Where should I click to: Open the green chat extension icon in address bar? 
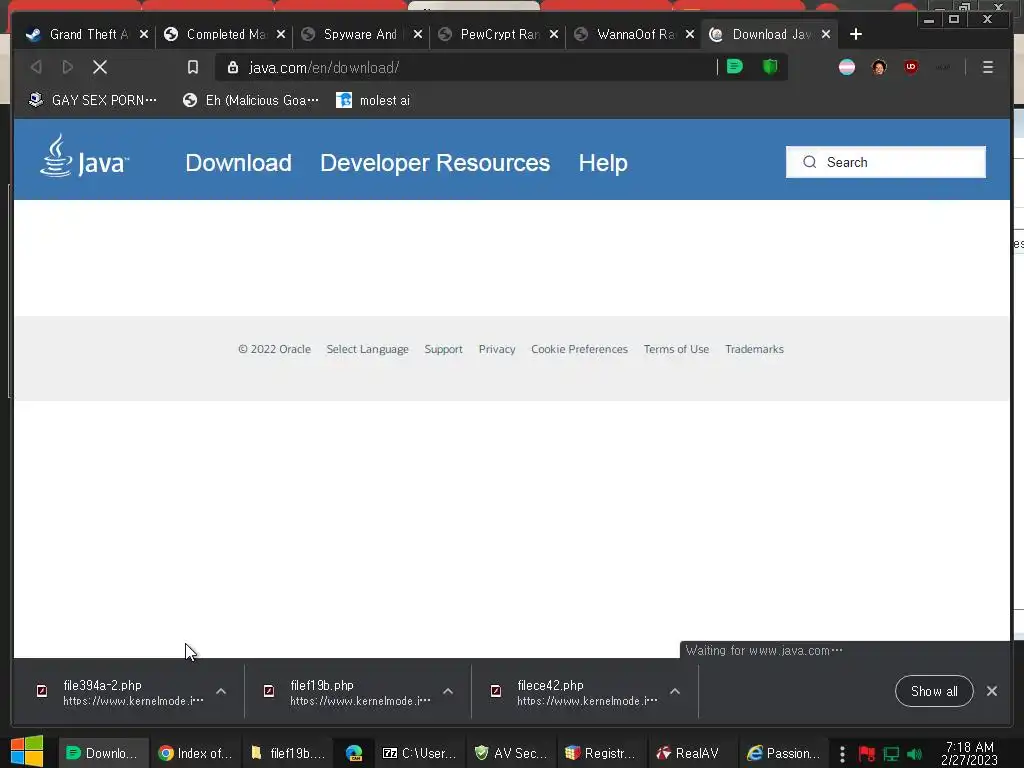tap(735, 67)
